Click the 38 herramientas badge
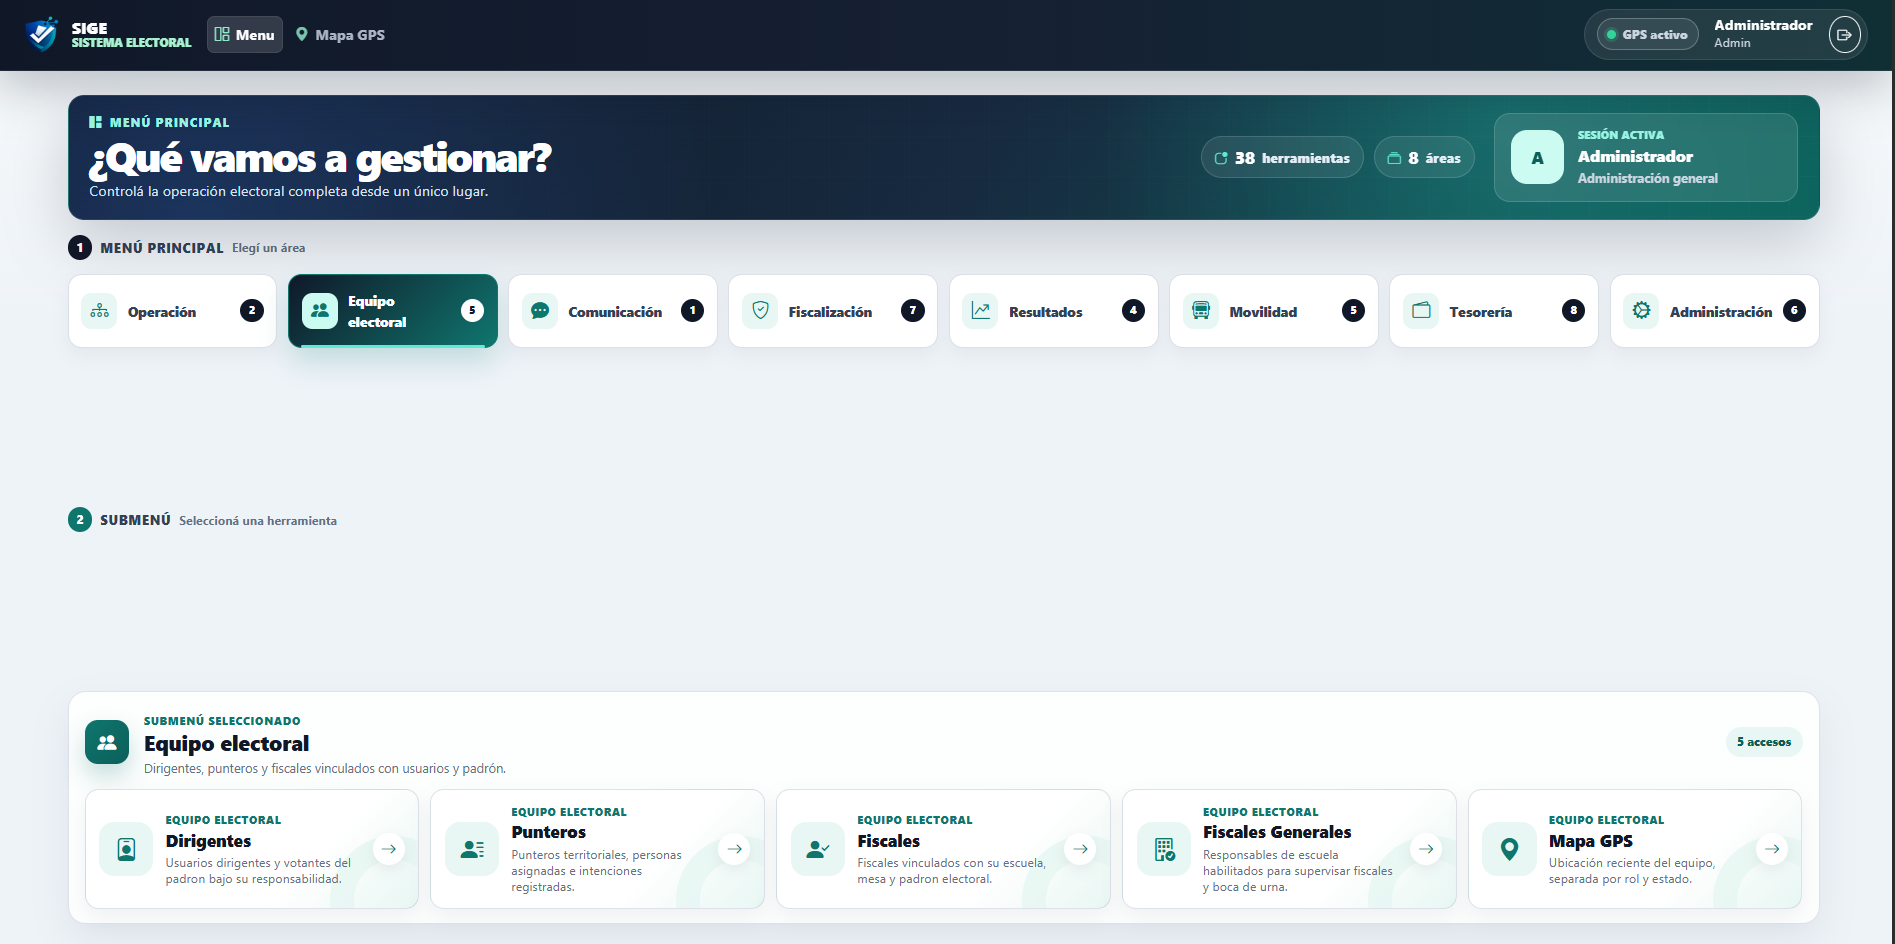Image resolution: width=1895 pixels, height=944 pixels. click(x=1282, y=158)
